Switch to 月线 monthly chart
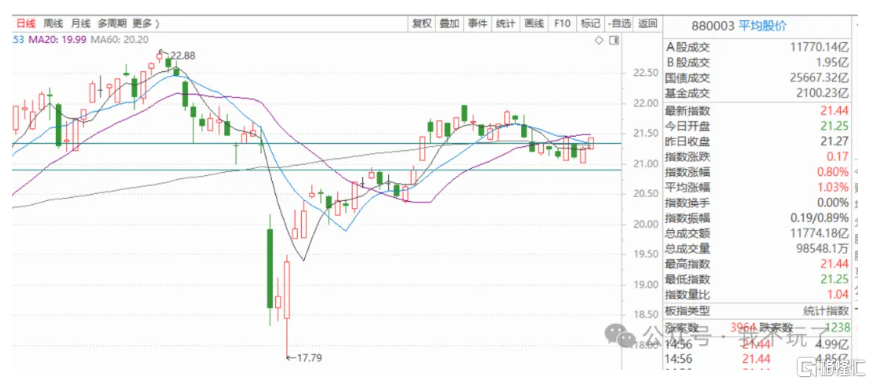872x384 pixels. tap(80, 24)
